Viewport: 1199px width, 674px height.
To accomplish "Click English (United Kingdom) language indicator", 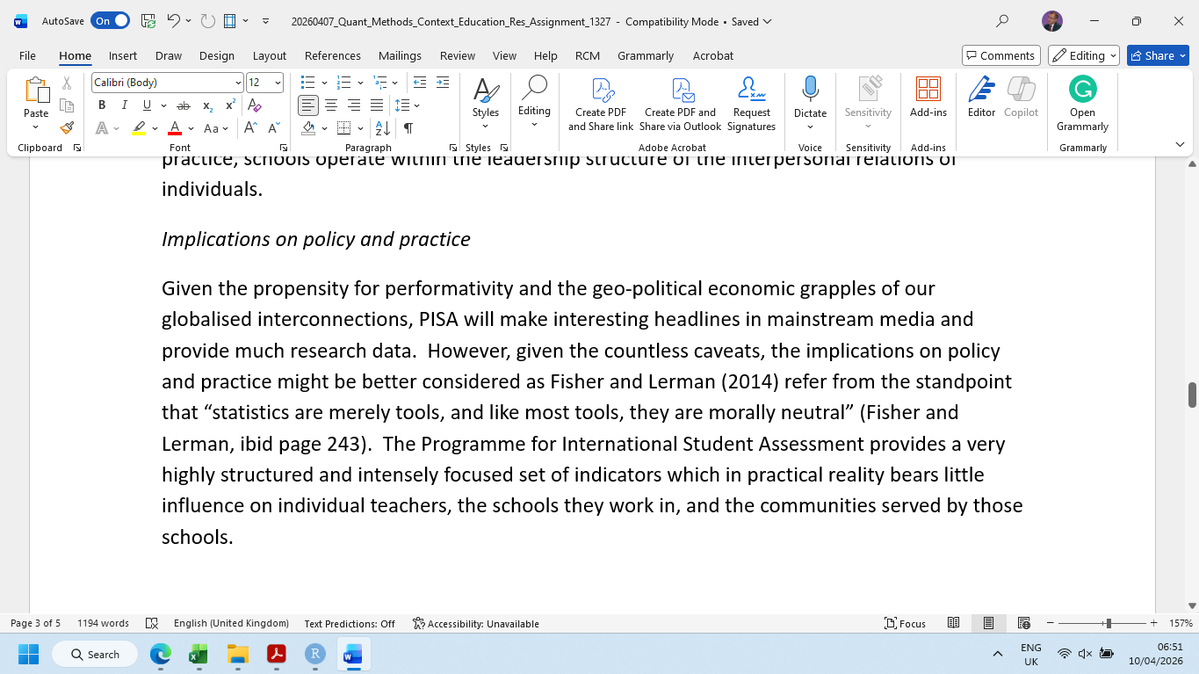I will [x=231, y=624].
